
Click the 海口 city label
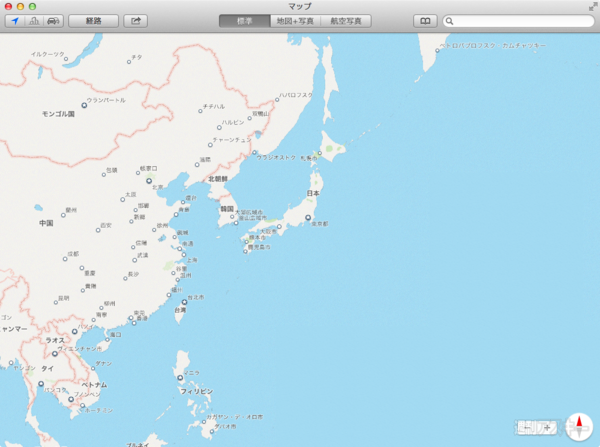pos(116,334)
